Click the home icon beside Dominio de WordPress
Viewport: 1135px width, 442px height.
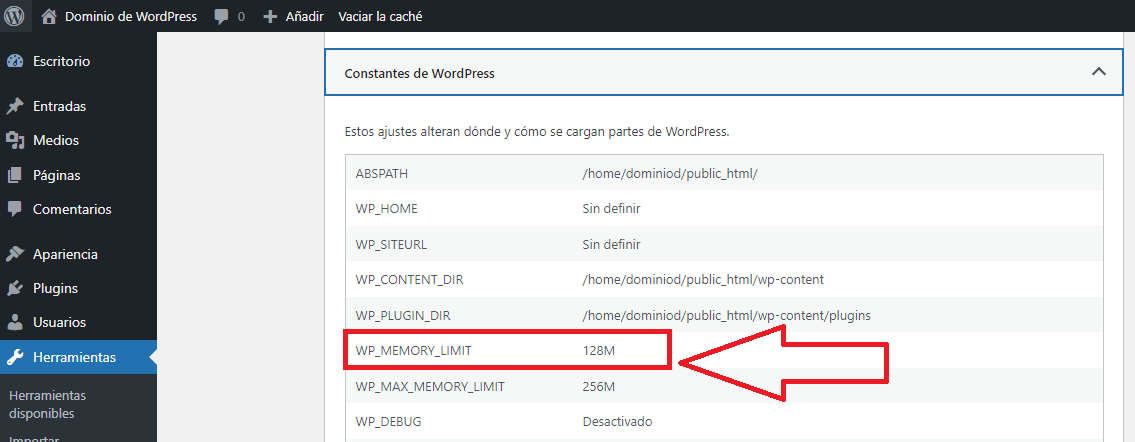(x=48, y=16)
